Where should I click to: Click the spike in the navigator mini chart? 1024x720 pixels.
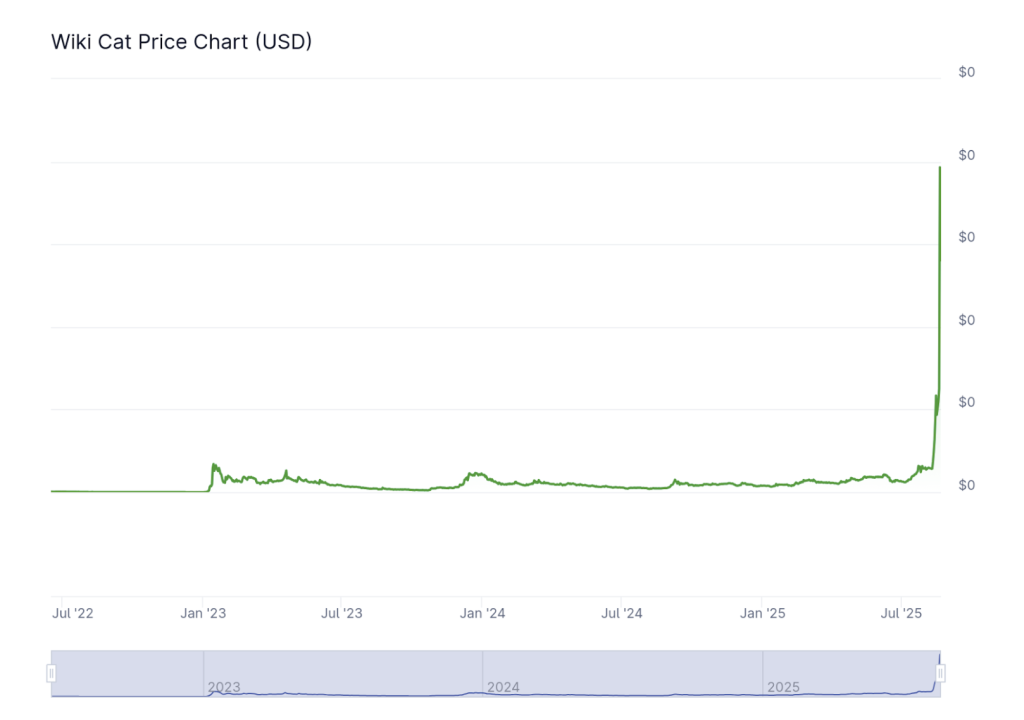point(939,659)
